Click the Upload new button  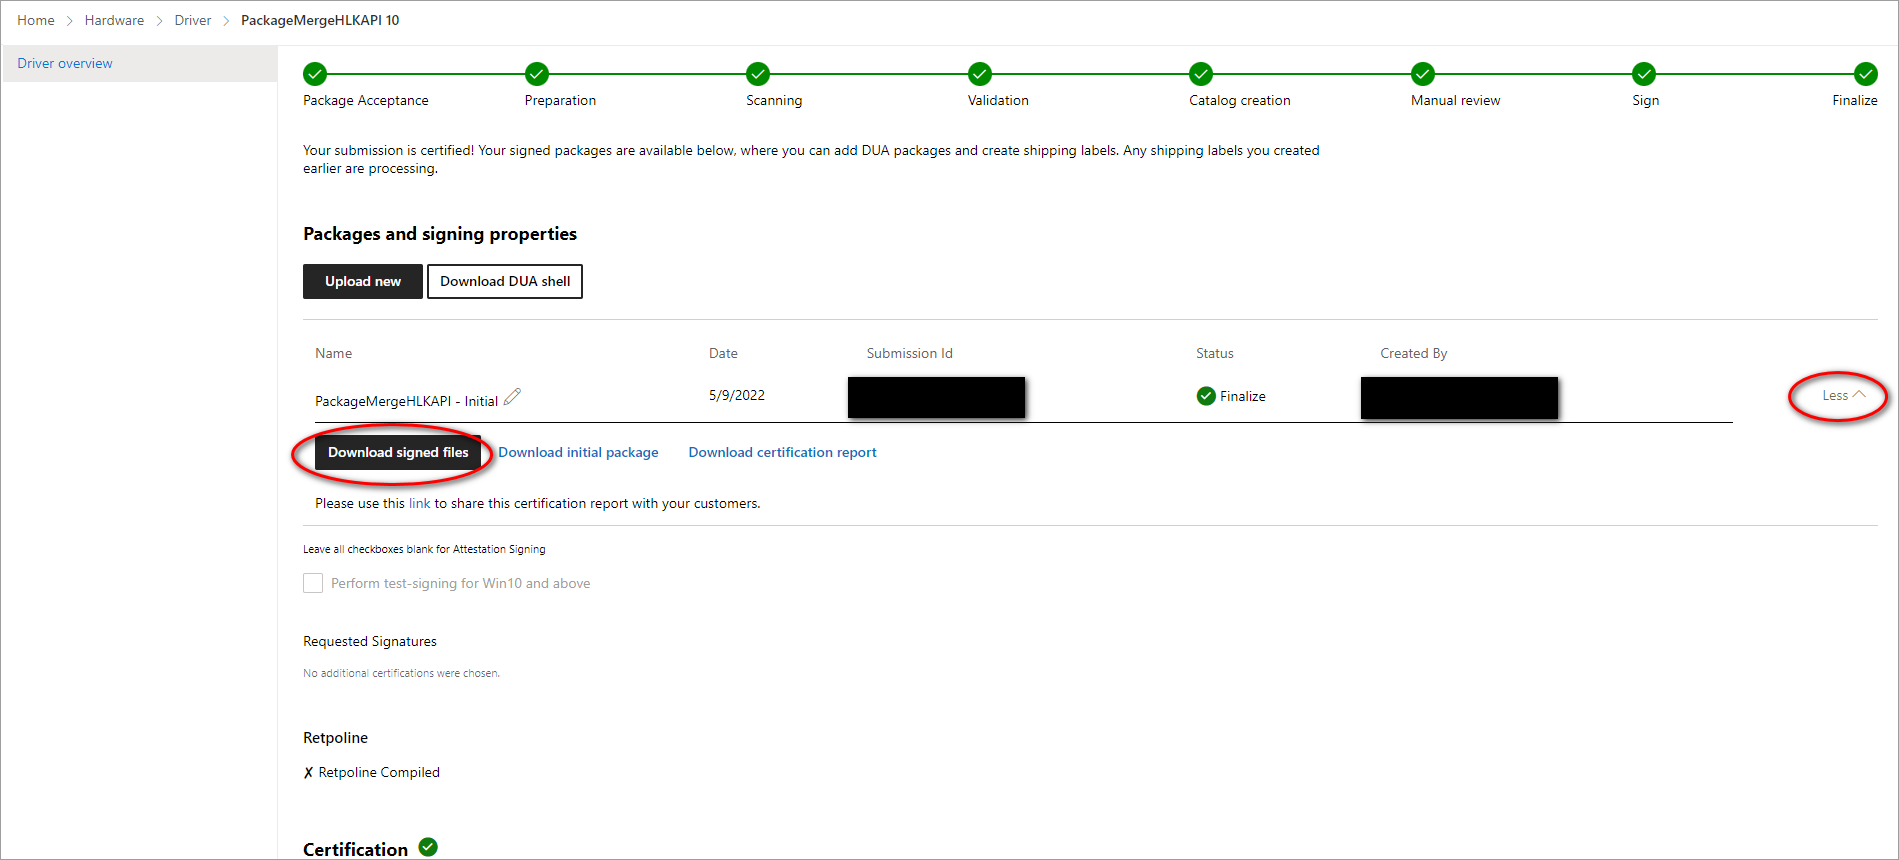(363, 281)
